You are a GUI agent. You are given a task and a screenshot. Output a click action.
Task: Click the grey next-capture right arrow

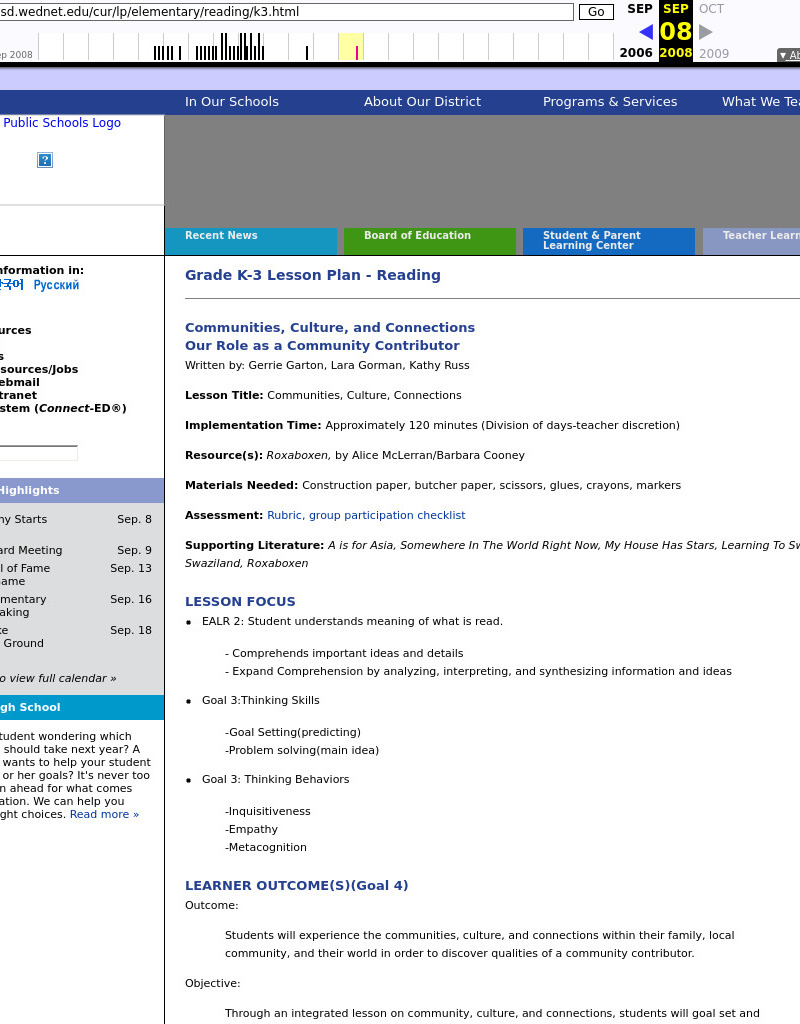pos(705,31)
